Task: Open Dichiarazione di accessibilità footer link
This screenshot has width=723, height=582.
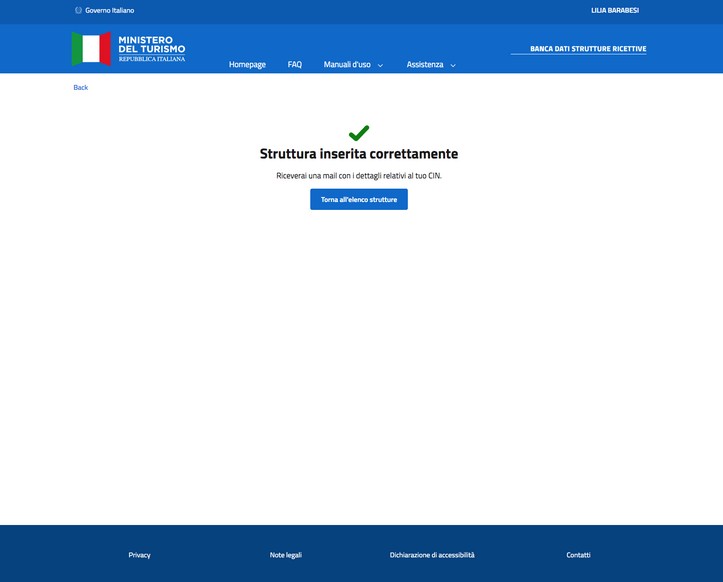Action: [x=432, y=555]
